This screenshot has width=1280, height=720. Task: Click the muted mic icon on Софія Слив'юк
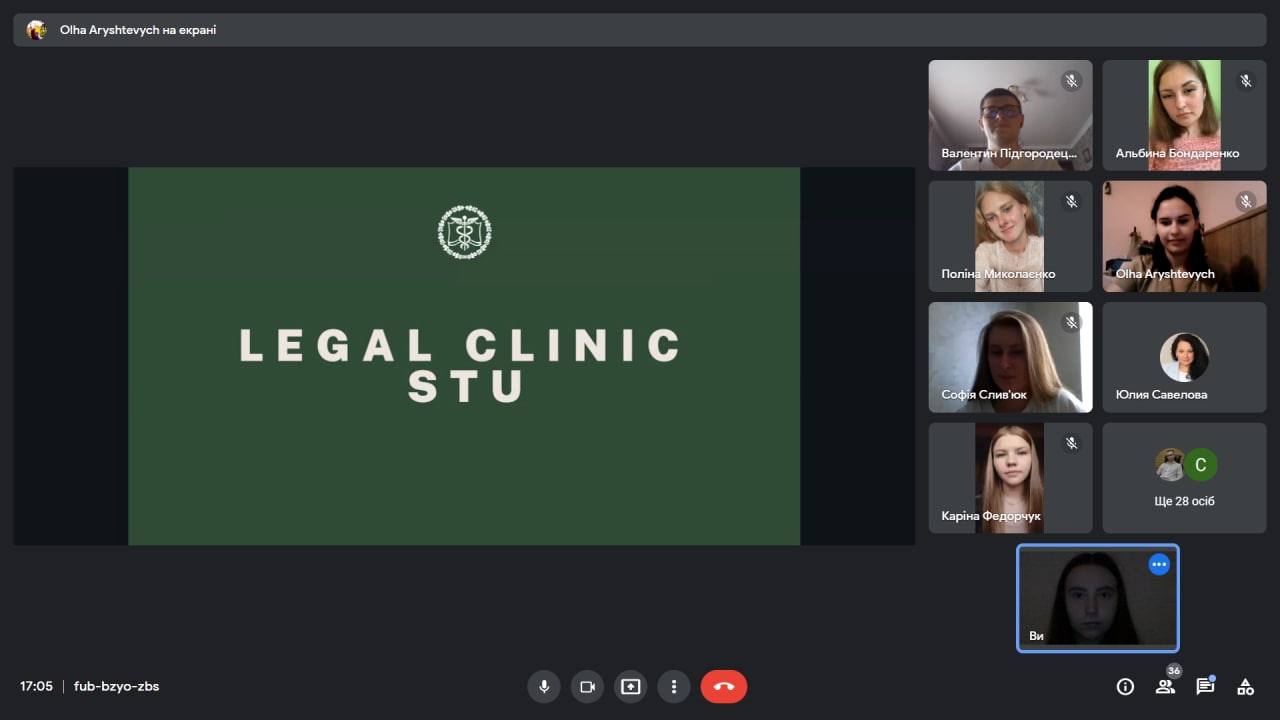point(1071,322)
